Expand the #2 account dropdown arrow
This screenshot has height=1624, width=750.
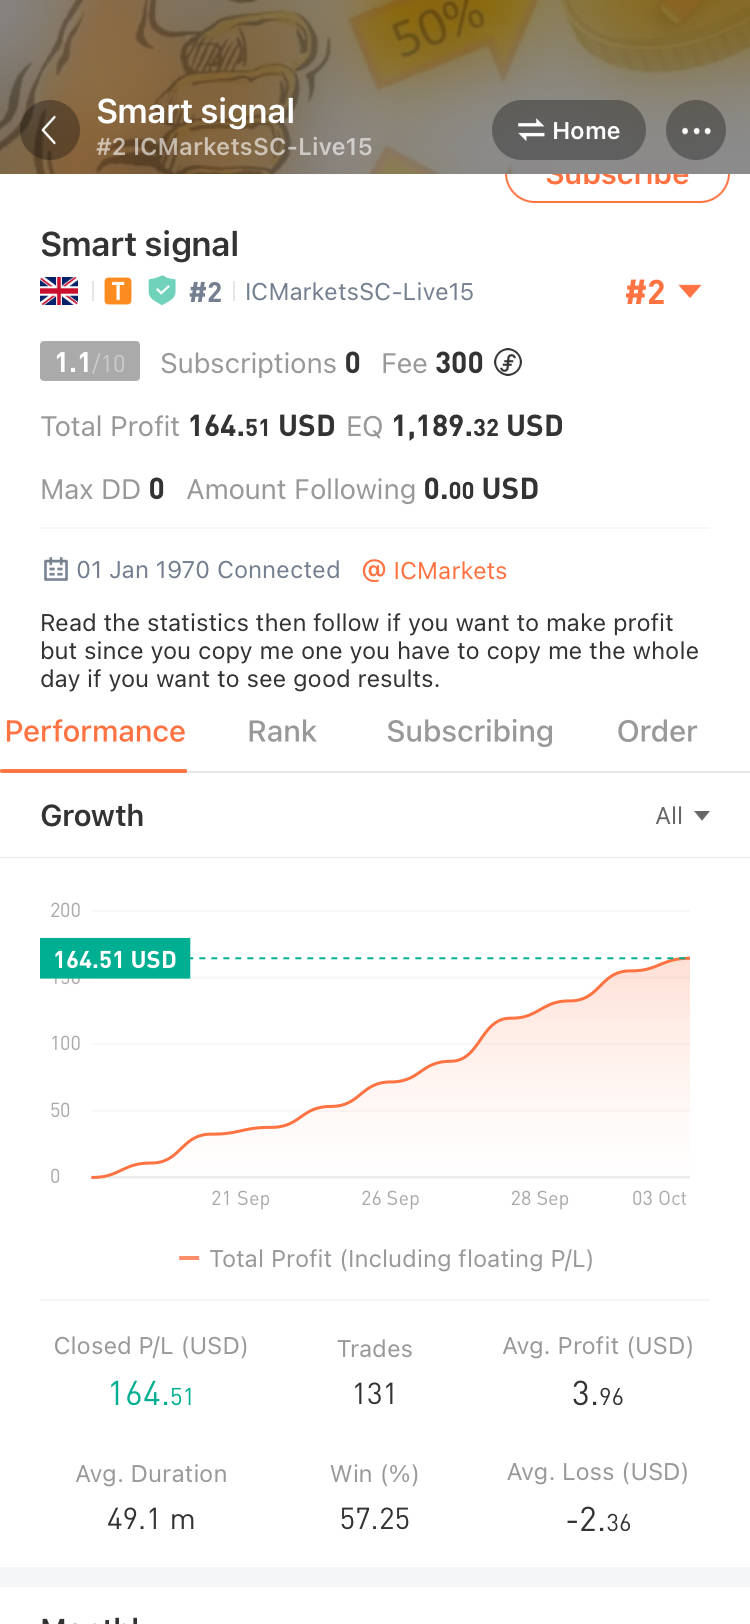(689, 291)
